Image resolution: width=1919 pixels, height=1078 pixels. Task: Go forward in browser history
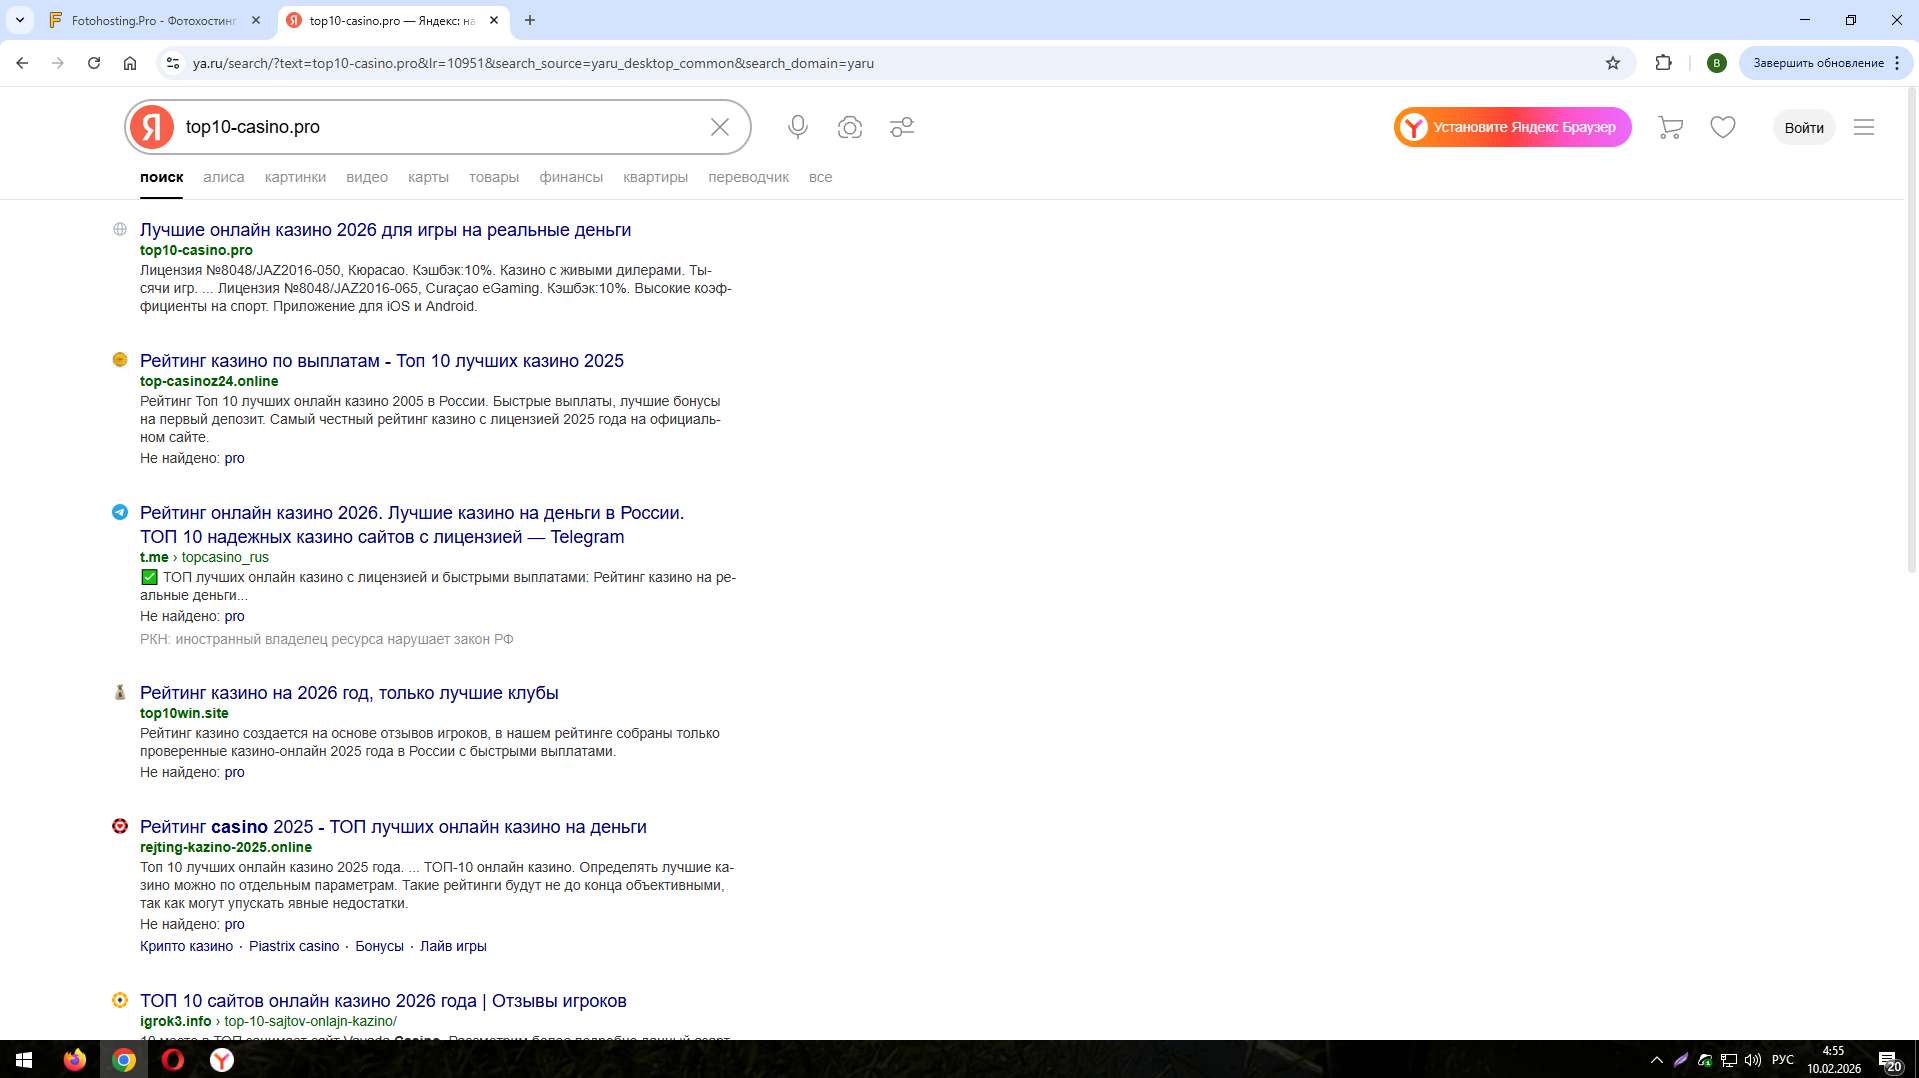click(58, 63)
